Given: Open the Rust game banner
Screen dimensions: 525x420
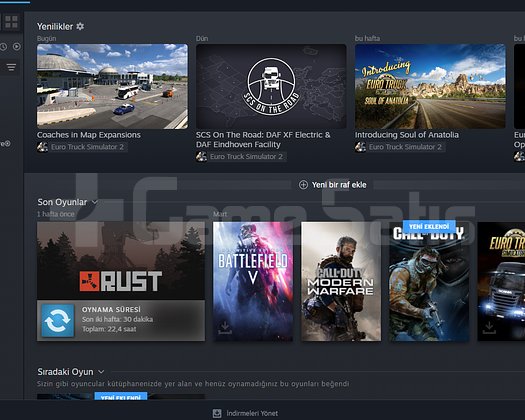Looking at the screenshot, I should click(121, 261).
